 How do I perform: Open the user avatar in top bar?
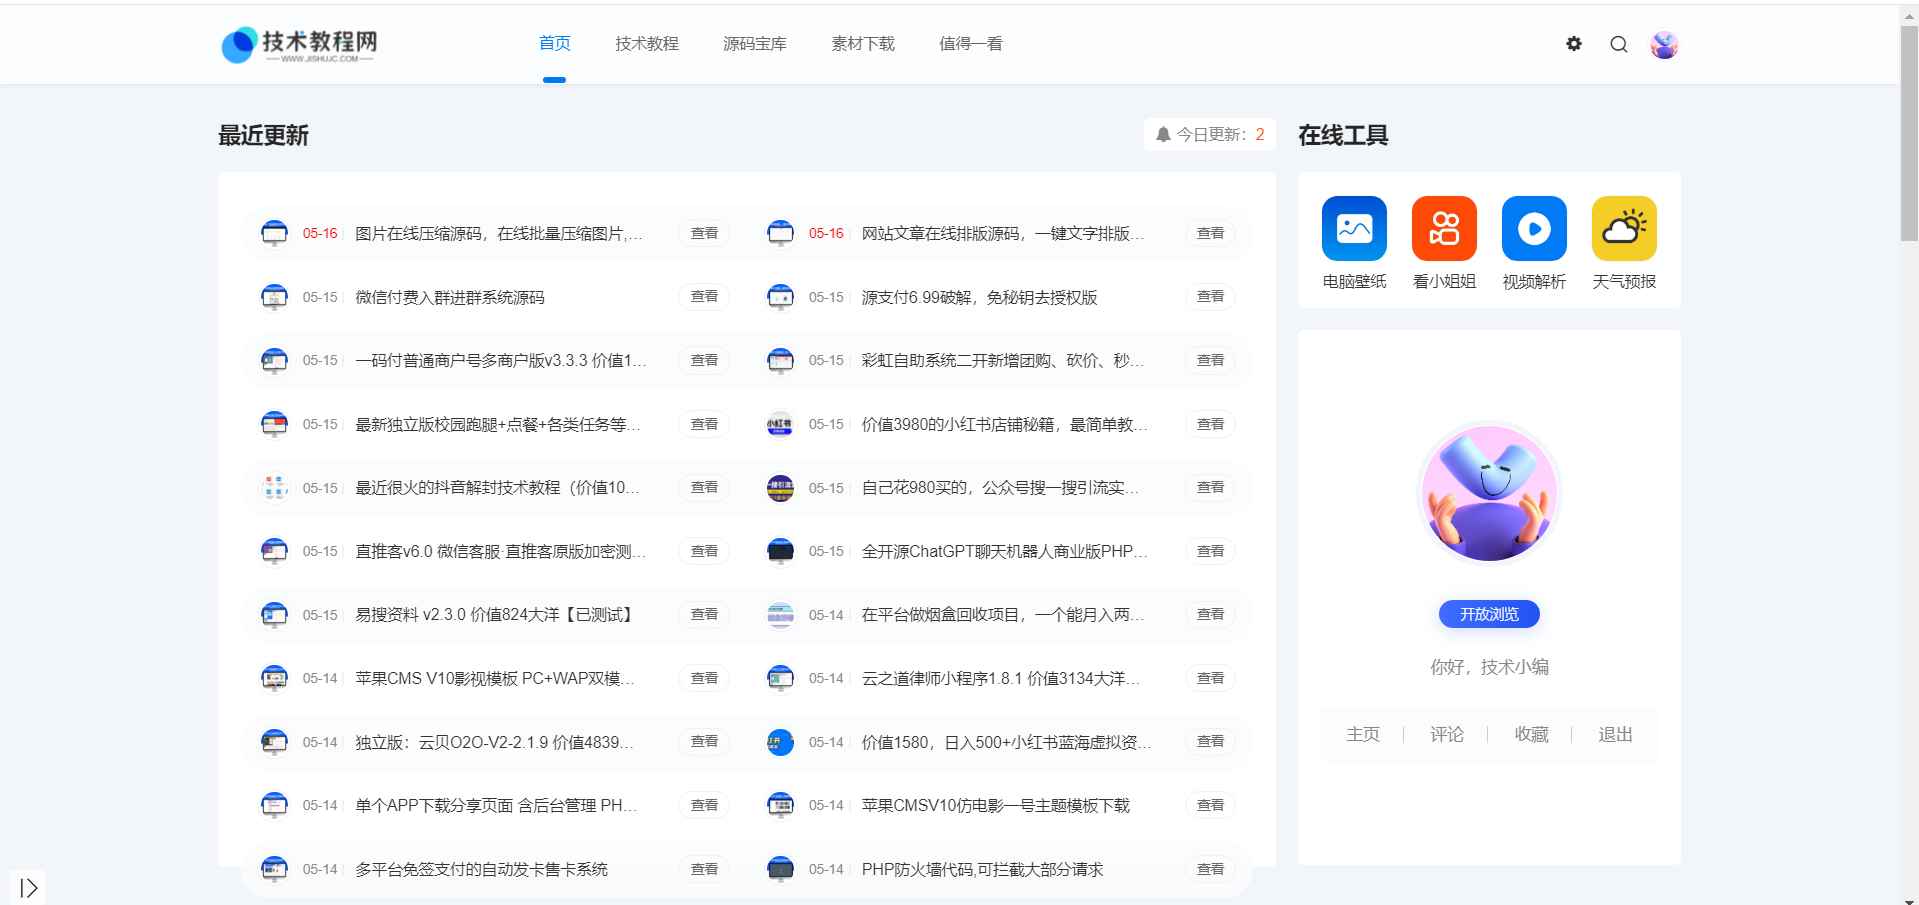pyautogui.click(x=1664, y=45)
